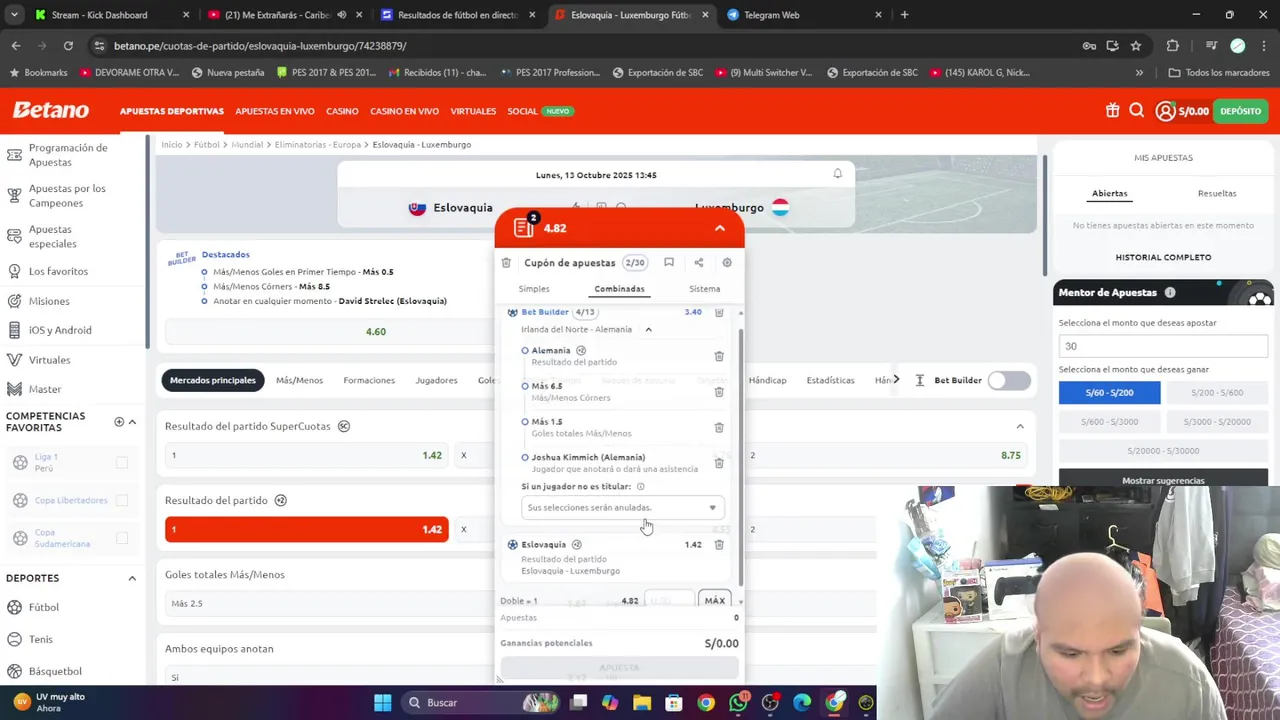Toggle the Bet Builder switch

click(x=1009, y=380)
